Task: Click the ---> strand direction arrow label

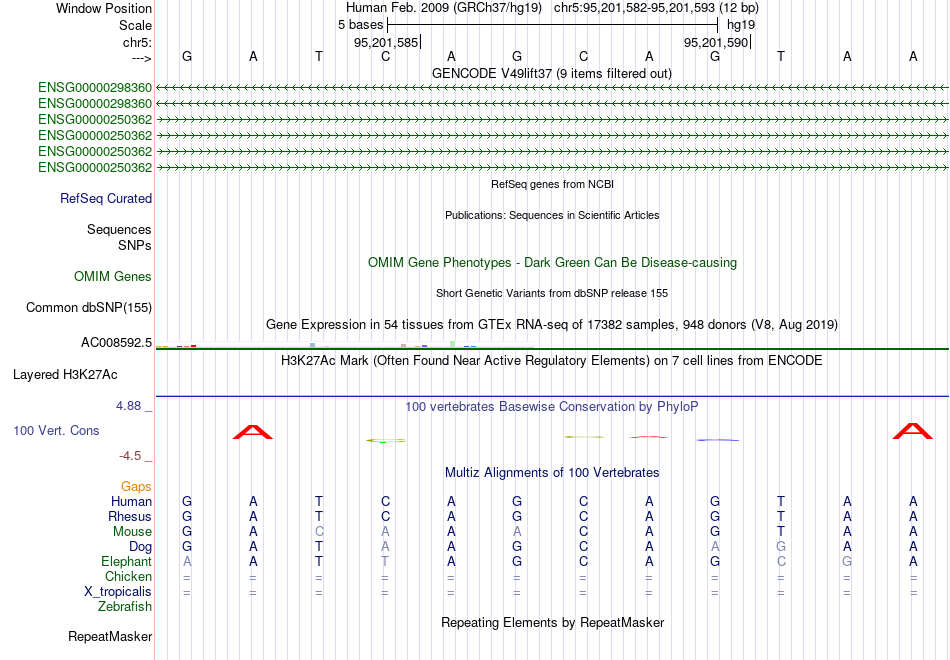Action: (141, 58)
